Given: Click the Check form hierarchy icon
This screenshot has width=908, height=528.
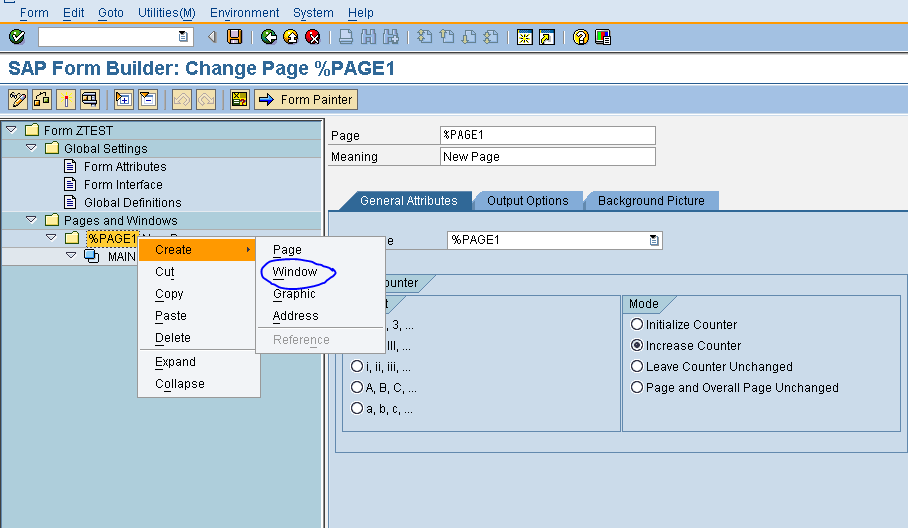Looking at the screenshot, I should click(x=42, y=100).
